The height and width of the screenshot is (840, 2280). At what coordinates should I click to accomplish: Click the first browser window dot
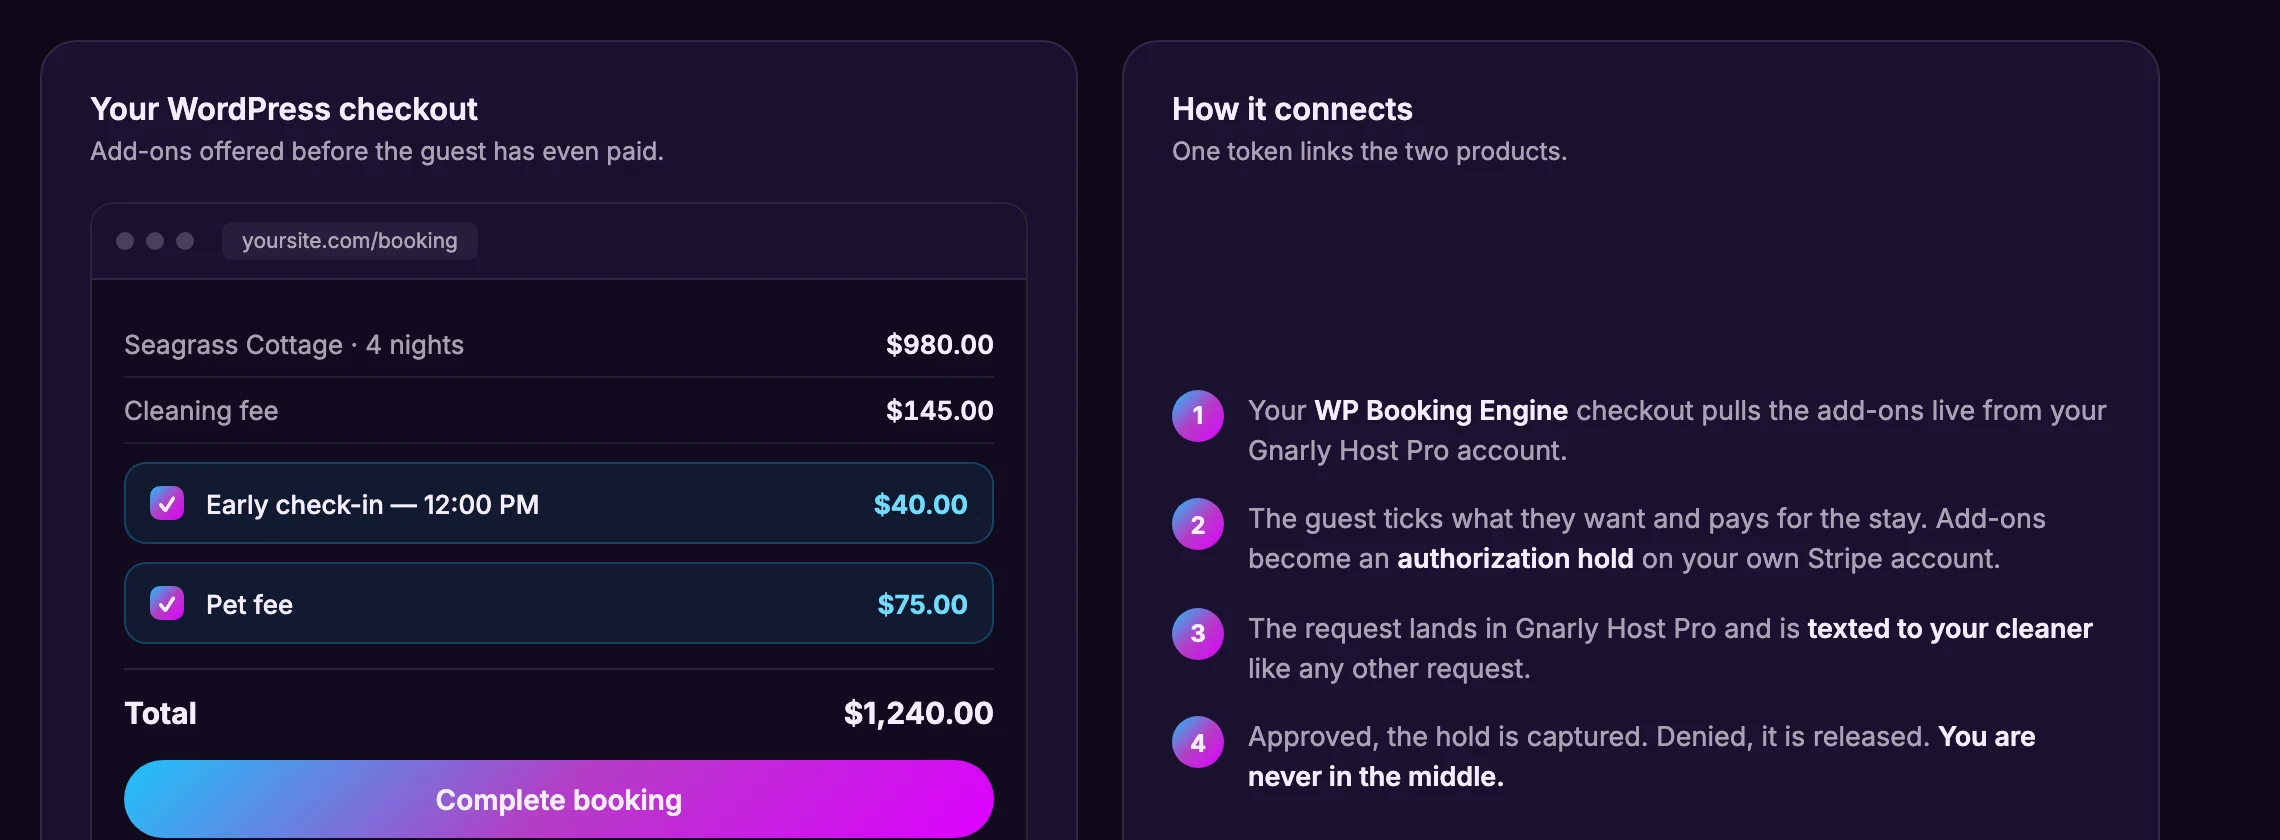pos(125,241)
